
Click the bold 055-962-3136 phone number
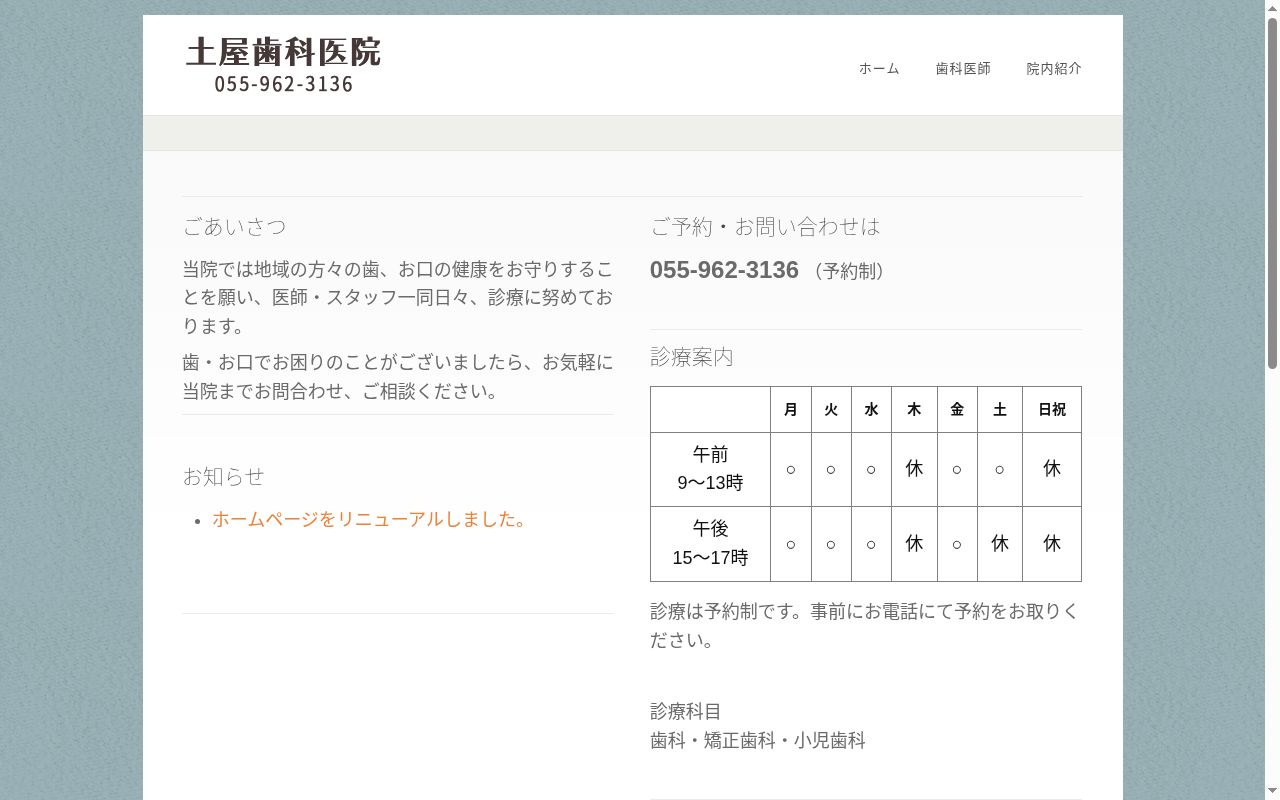point(724,270)
